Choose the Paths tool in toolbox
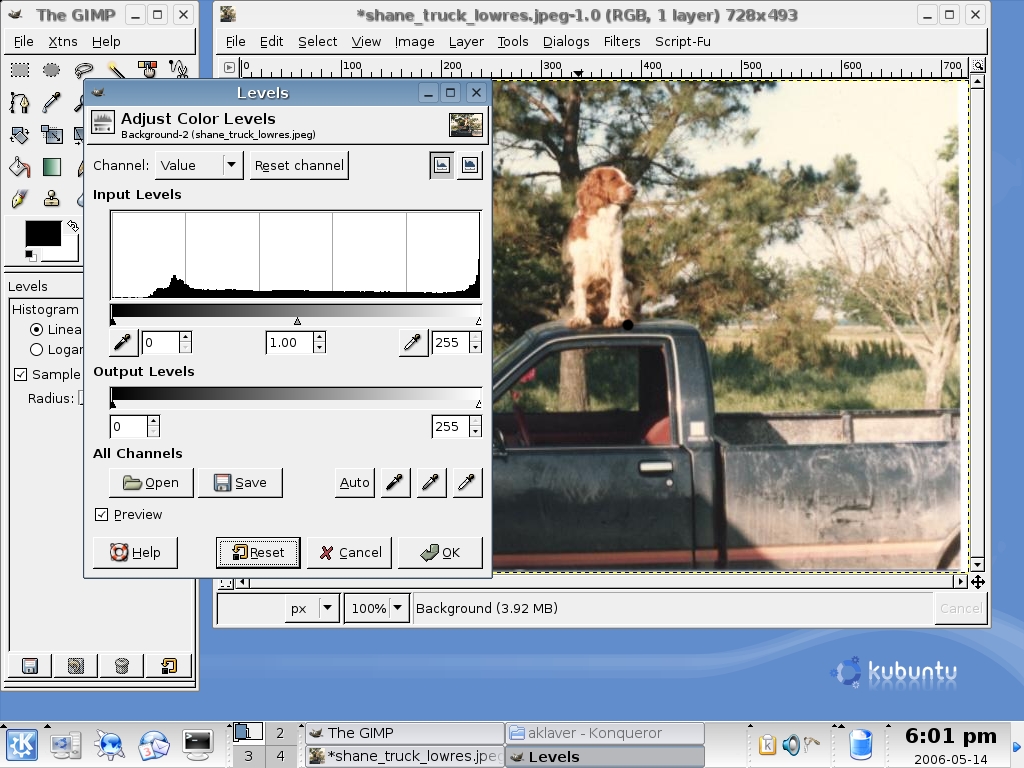 (x=19, y=102)
